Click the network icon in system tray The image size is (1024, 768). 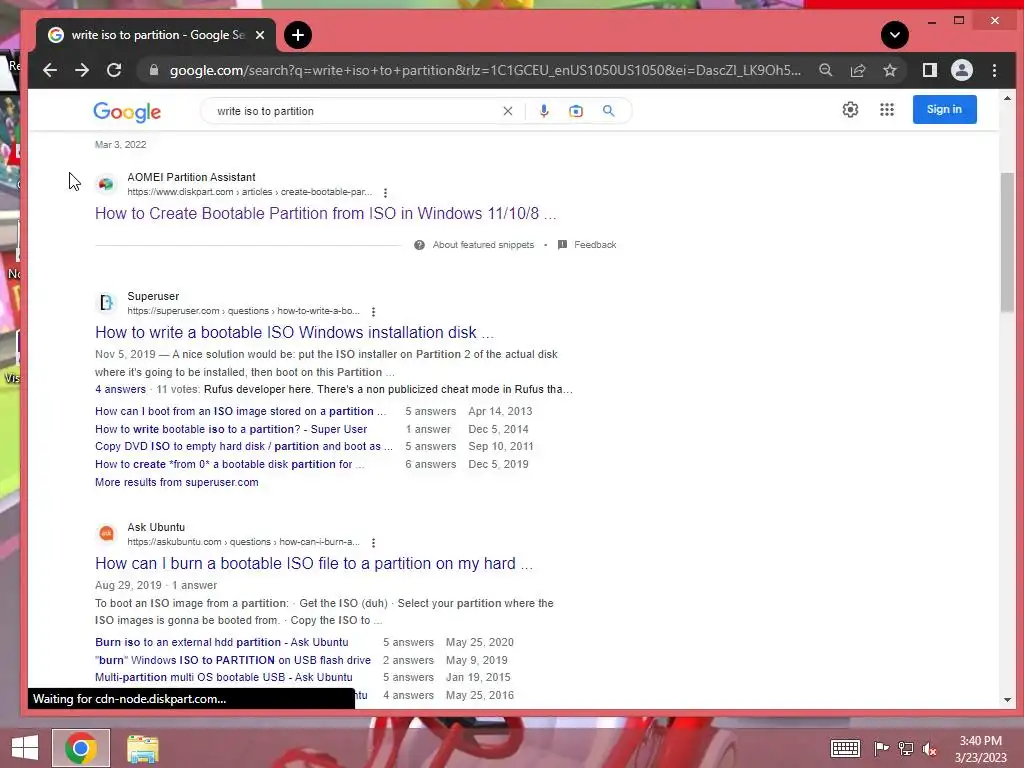[x=906, y=748]
